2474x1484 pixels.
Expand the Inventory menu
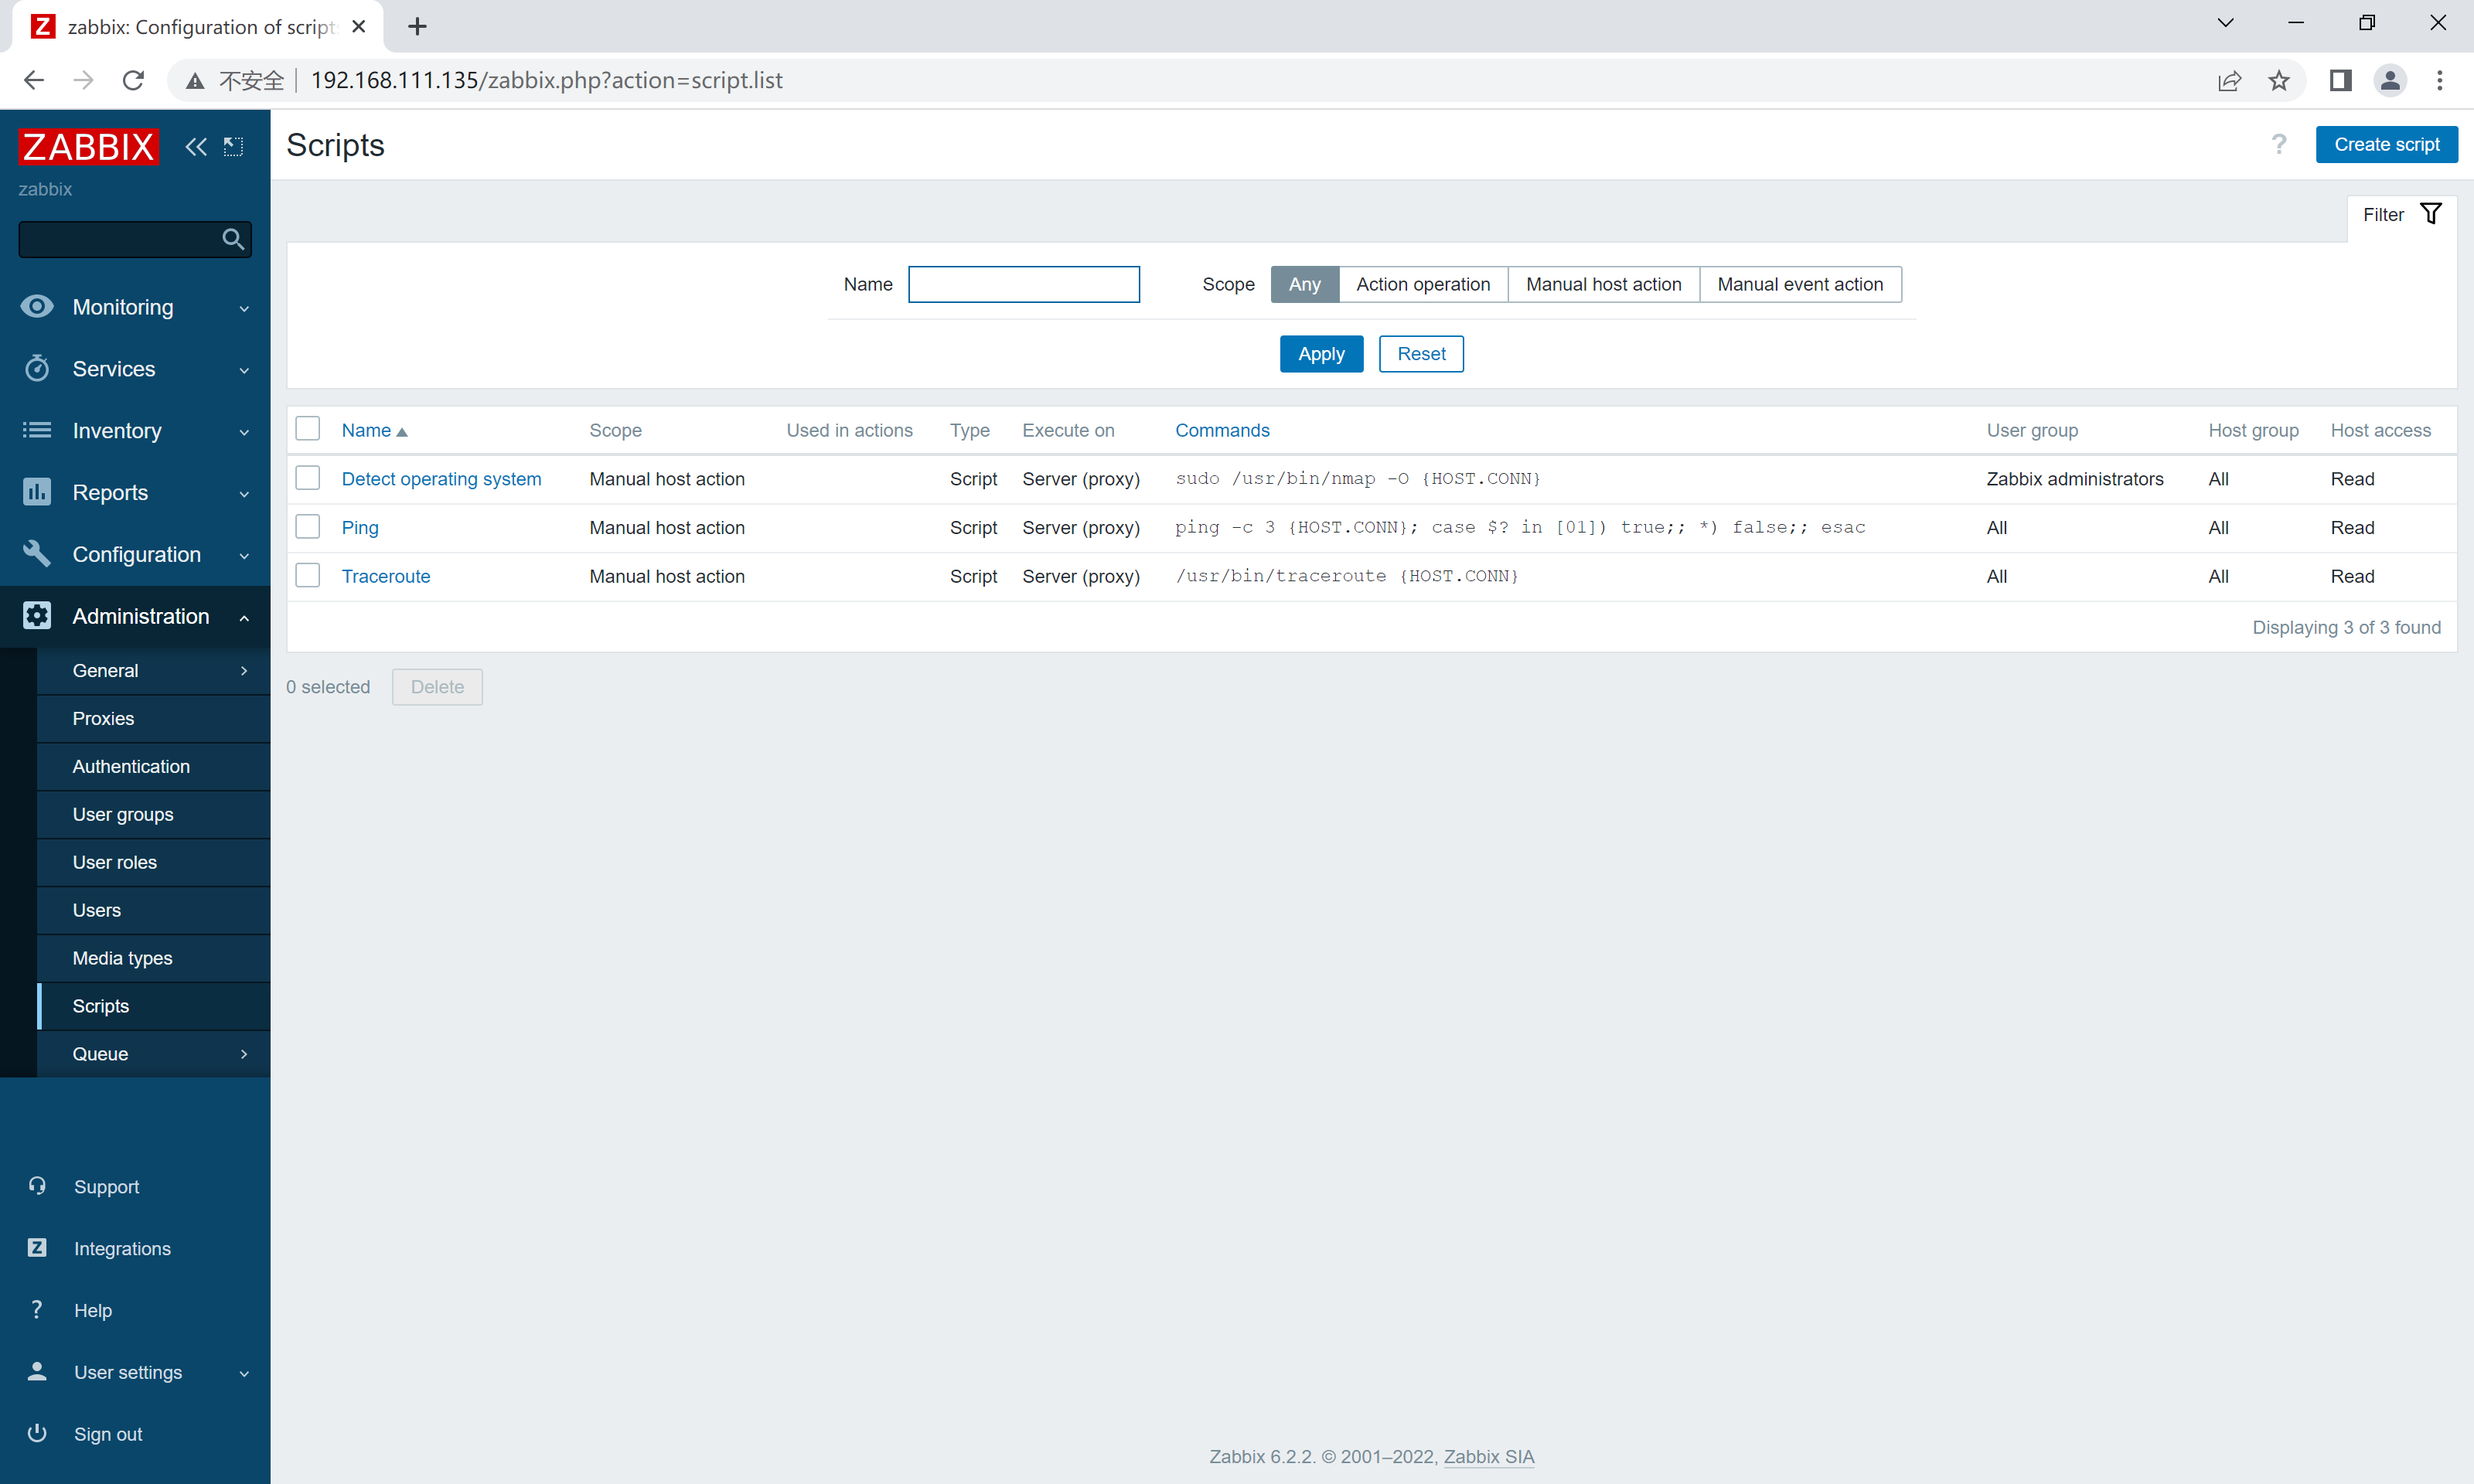point(135,431)
